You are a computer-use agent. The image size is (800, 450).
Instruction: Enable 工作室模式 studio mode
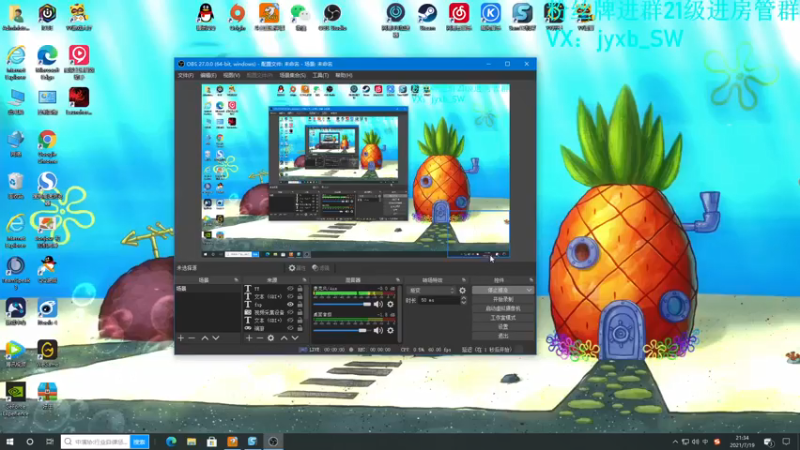[x=503, y=318]
